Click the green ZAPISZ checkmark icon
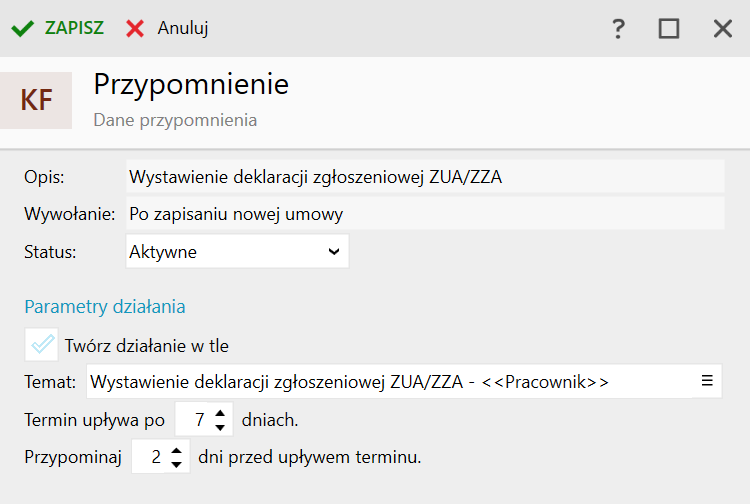The height and width of the screenshot is (504, 750). [22, 29]
